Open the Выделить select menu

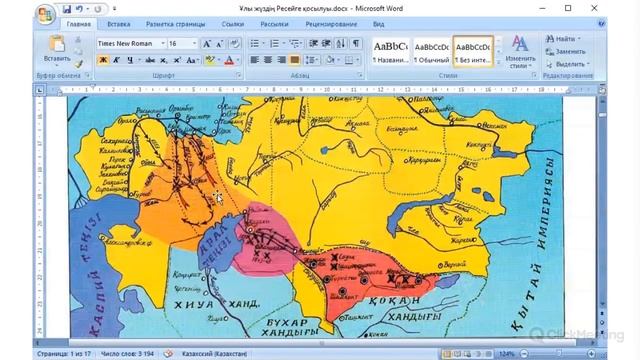pos(568,64)
